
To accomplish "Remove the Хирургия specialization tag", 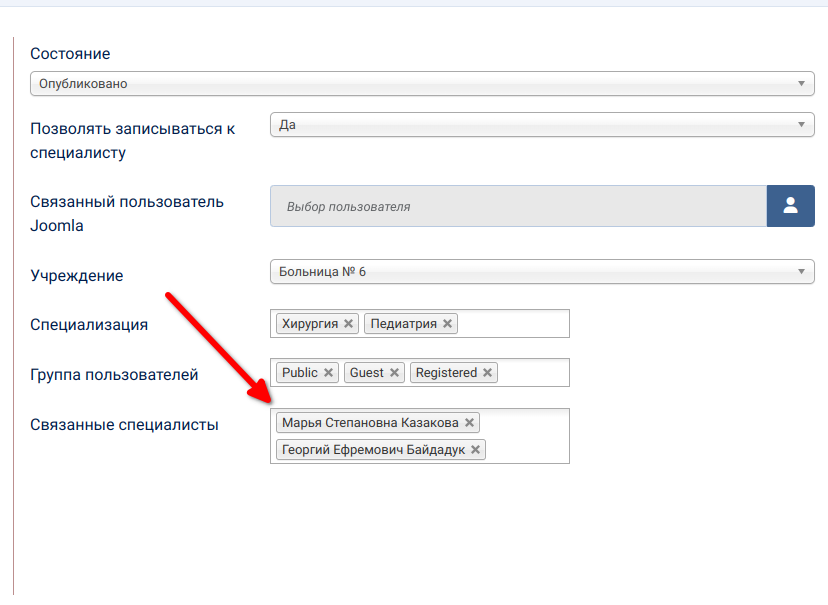I will [x=348, y=324].
